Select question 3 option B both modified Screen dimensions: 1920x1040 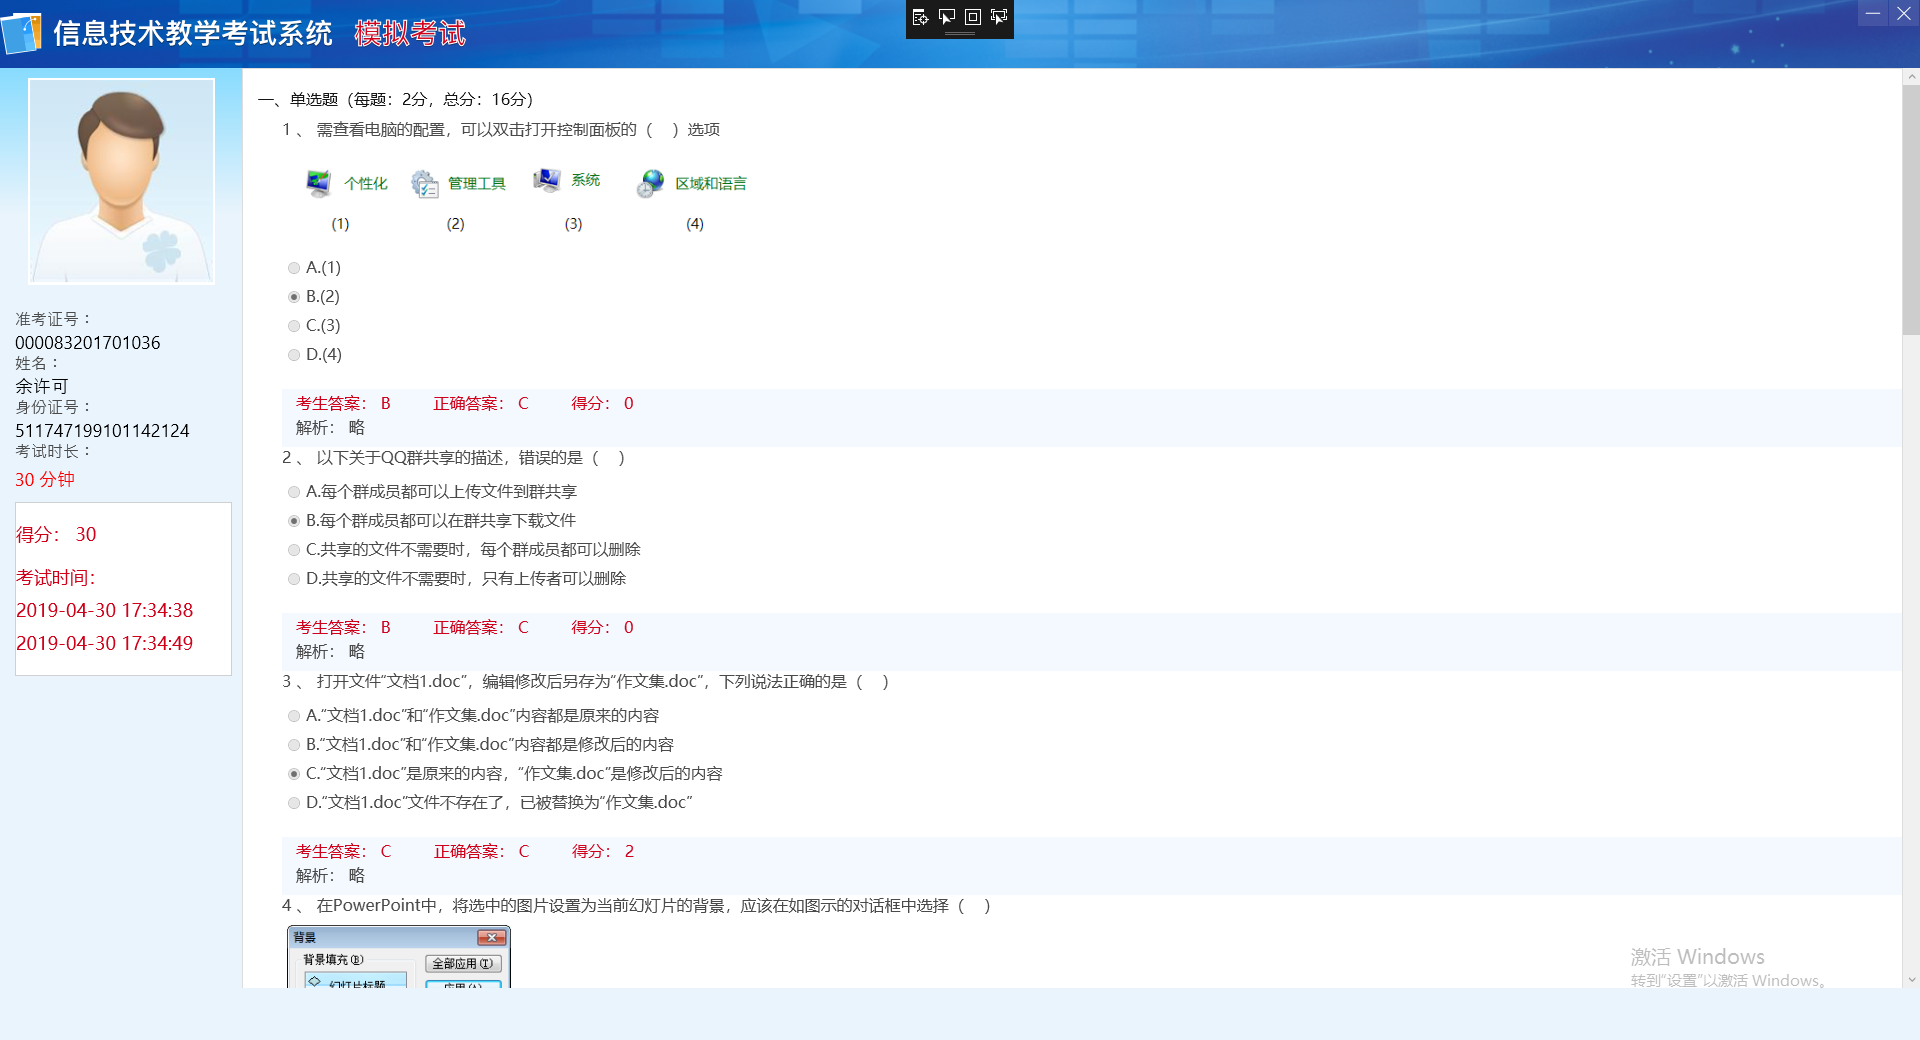(x=294, y=745)
